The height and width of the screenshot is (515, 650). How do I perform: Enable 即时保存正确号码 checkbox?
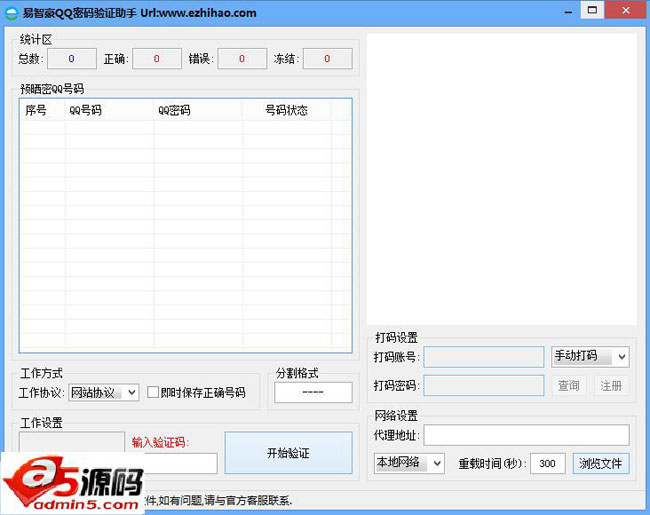point(153,392)
